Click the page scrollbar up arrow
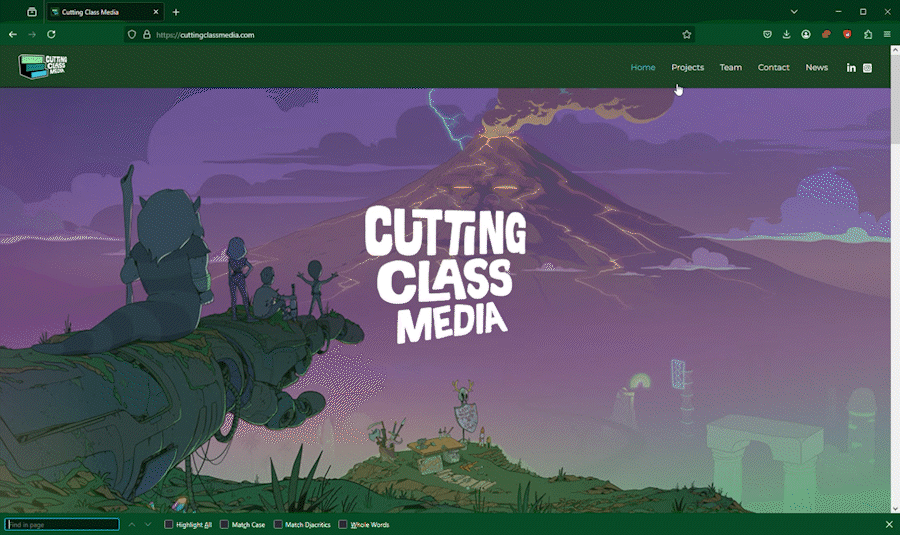 point(895,50)
